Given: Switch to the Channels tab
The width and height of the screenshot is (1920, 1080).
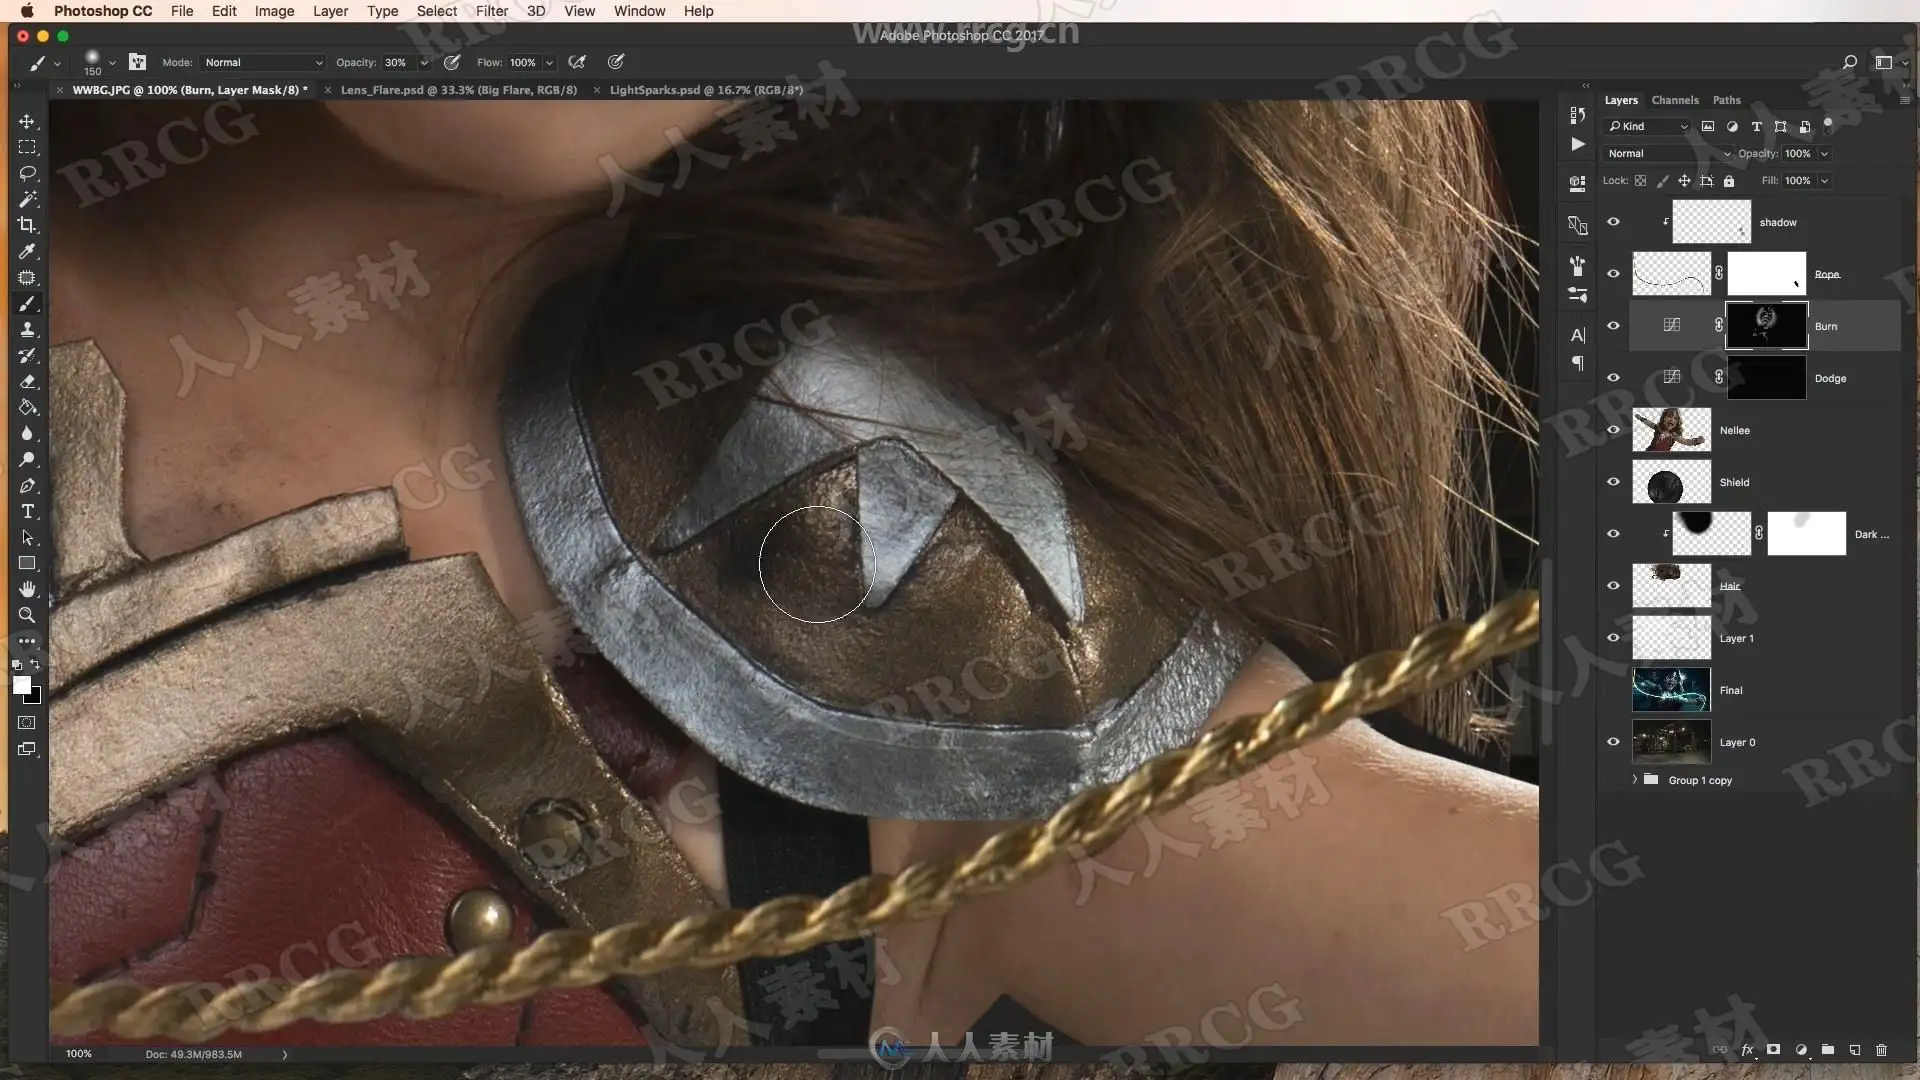Looking at the screenshot, I should [1674, 100].
